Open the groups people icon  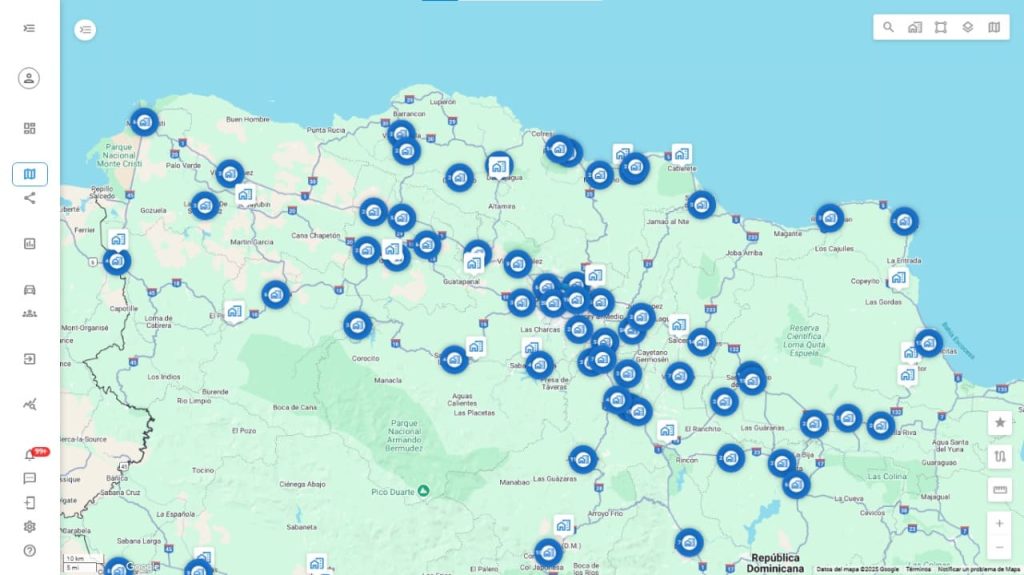(x=29, y=314)
